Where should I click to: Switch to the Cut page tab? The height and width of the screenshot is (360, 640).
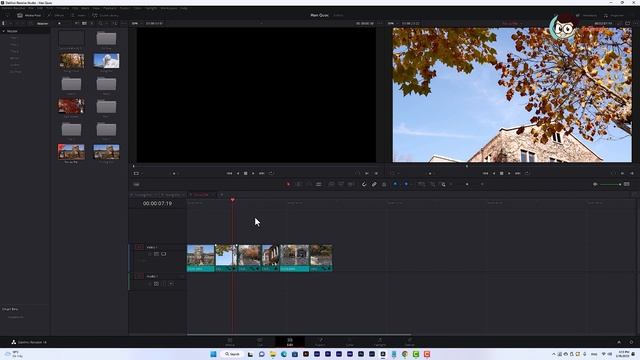[260, 342]
